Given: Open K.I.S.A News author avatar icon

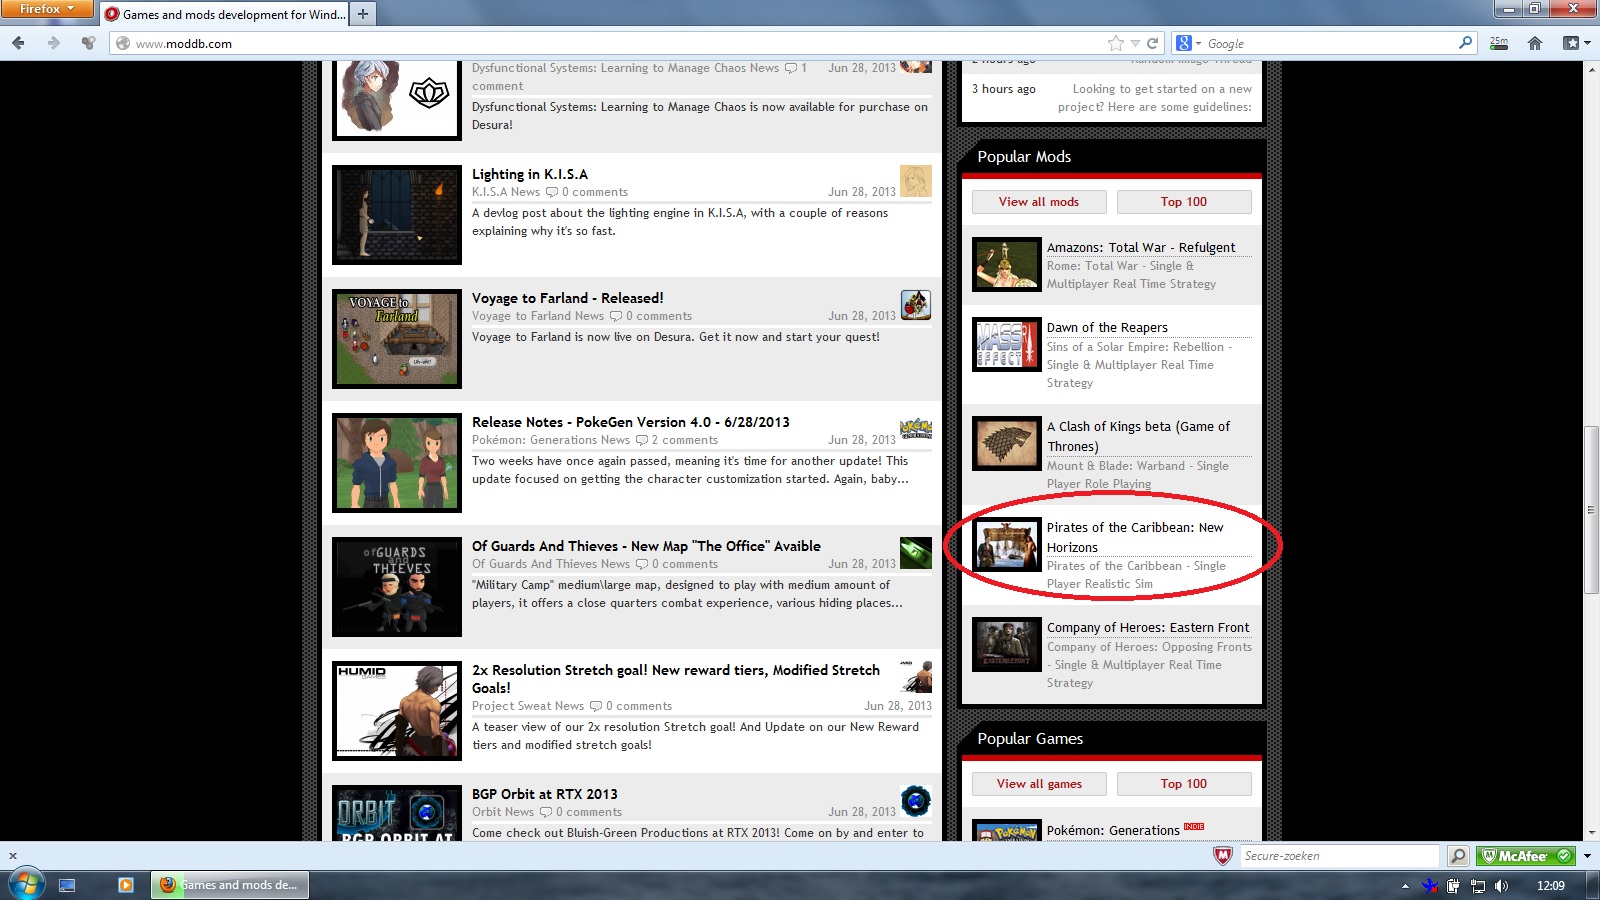Looking at the screenshot, I should (916, 181).
